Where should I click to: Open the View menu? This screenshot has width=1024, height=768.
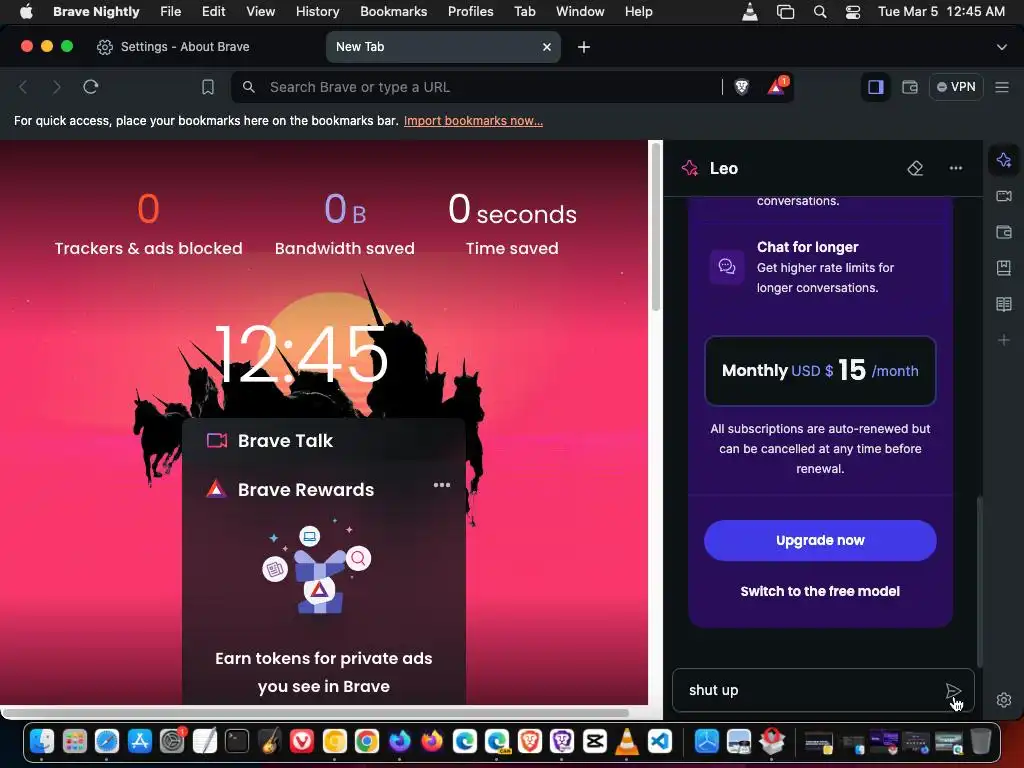pos(260,11)
